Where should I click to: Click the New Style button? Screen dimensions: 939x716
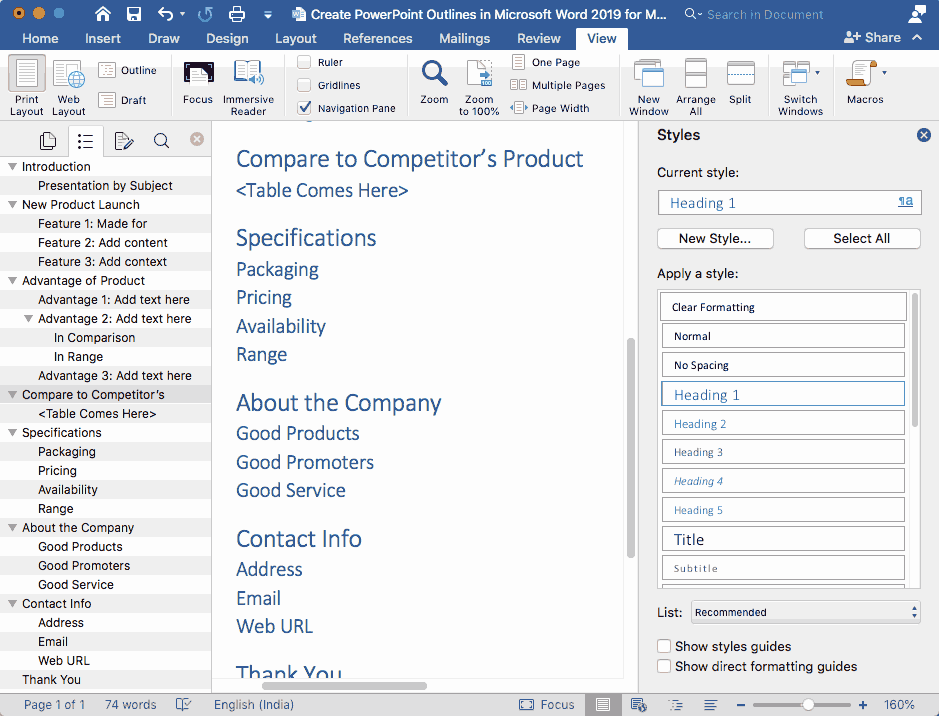click(x=717, y=238)
